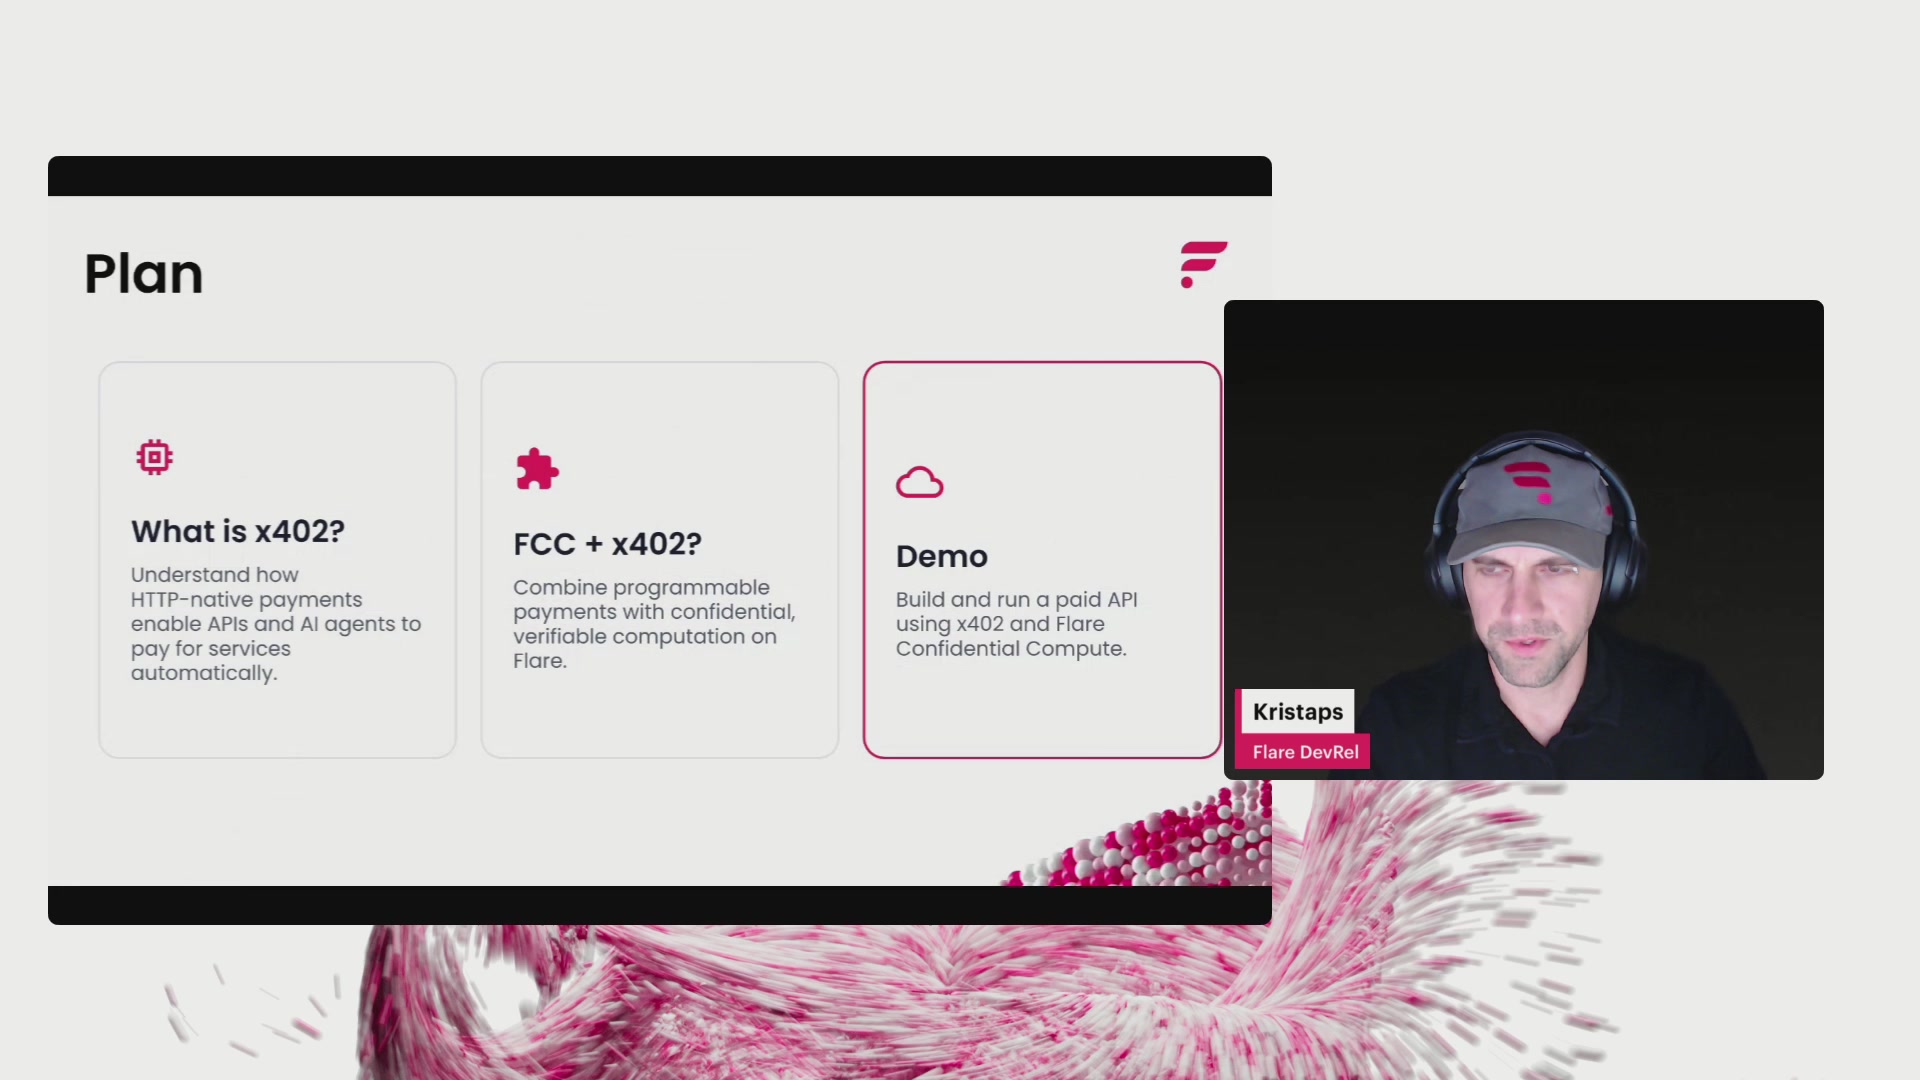This screenshot has height=1080, width=1920.
Task: Click the 'Kristaps' name label
Action: point(1298,712)
